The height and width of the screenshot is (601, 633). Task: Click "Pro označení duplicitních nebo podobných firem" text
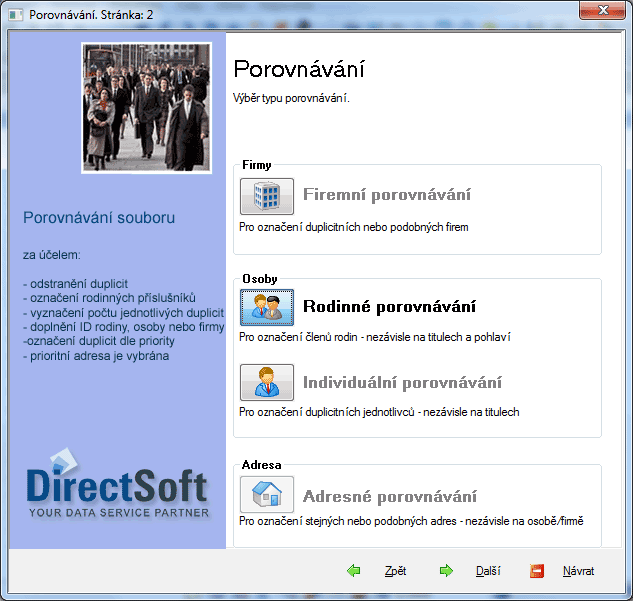tap(354, 227)
